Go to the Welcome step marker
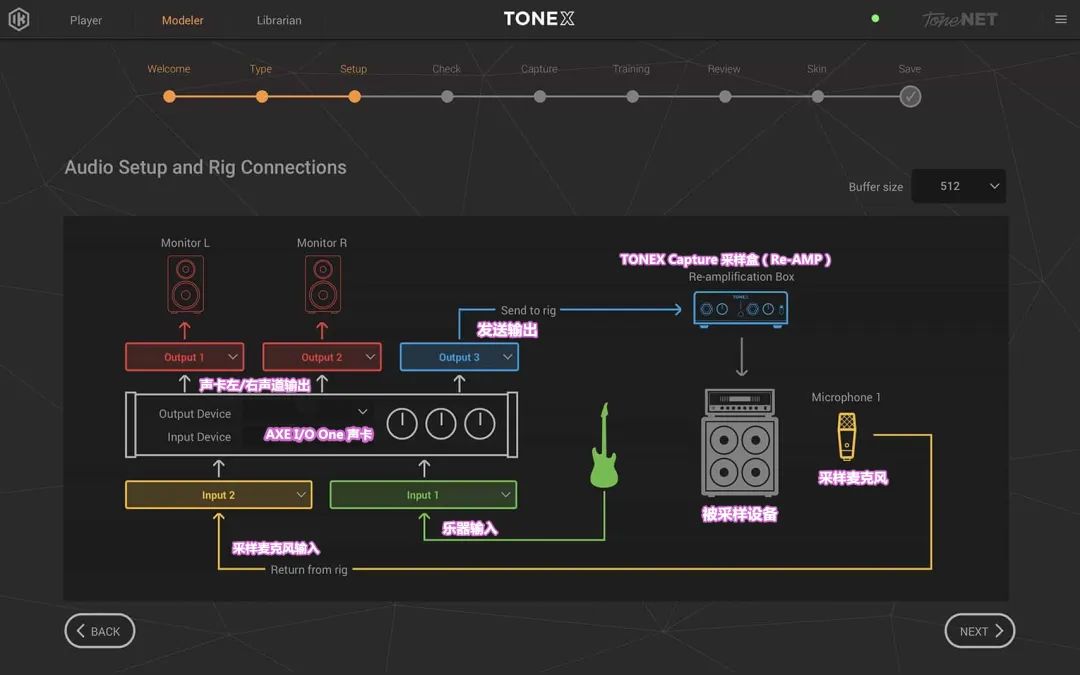The image size is (1080, 675). tap(169, 96)
